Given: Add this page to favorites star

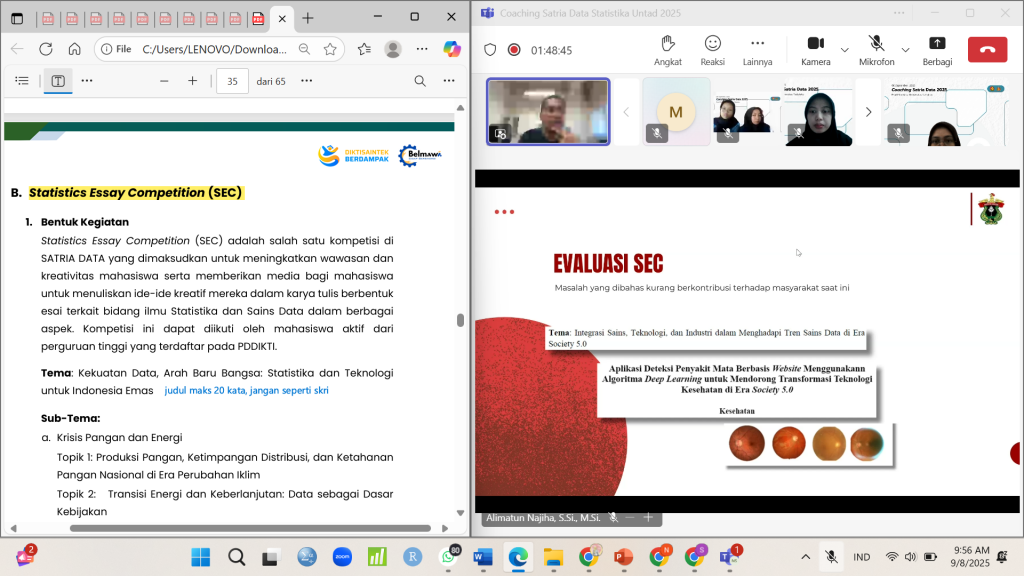Looking at the screenshot, I should click(x=330, y=49).
